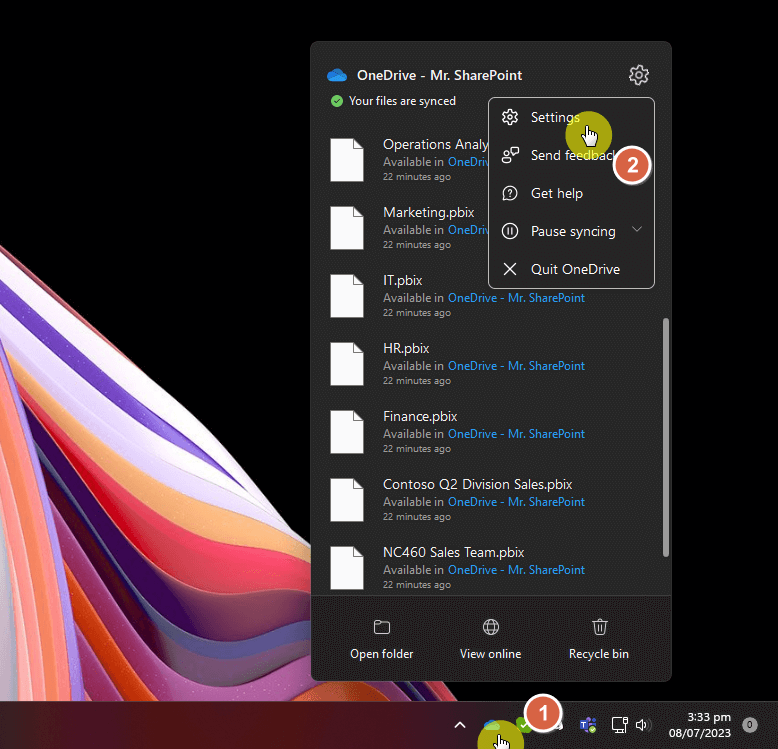Open the NC460 Sales Team.pbix name
Viewport: 778px width, 749px height.
pos(454,552)
